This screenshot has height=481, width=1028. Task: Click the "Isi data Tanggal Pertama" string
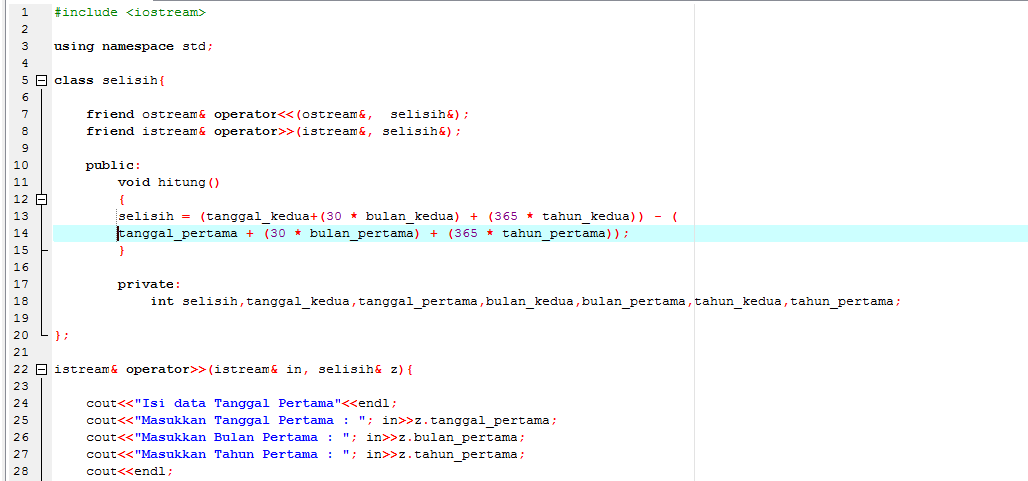coord(238,404)
